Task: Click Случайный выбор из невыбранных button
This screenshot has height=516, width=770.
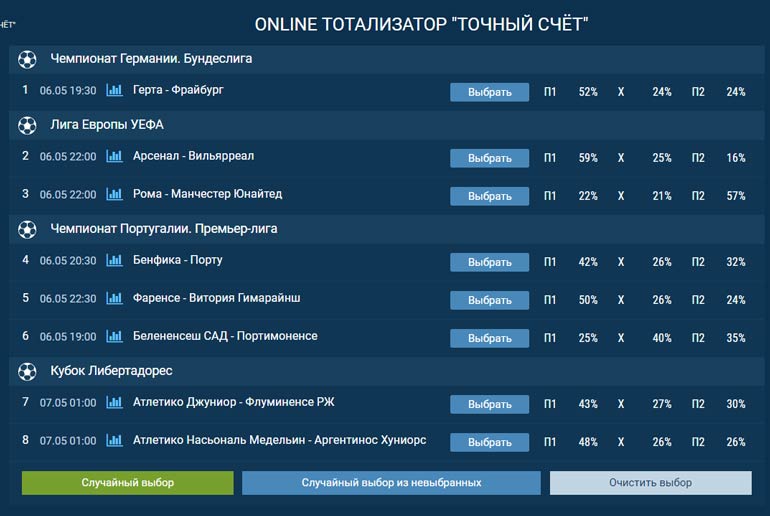Action: tap(391, 483)
